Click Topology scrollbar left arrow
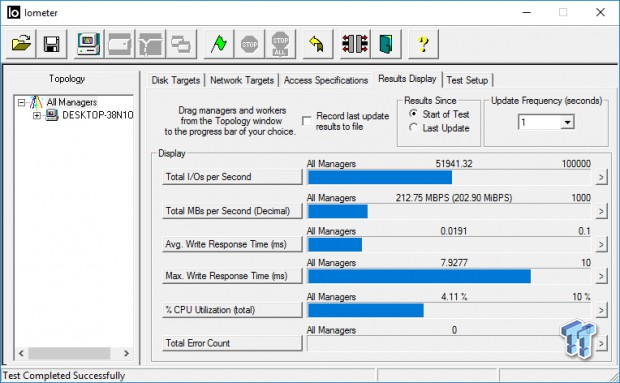This screenshot has height=383, width=620. pos(21,353)
